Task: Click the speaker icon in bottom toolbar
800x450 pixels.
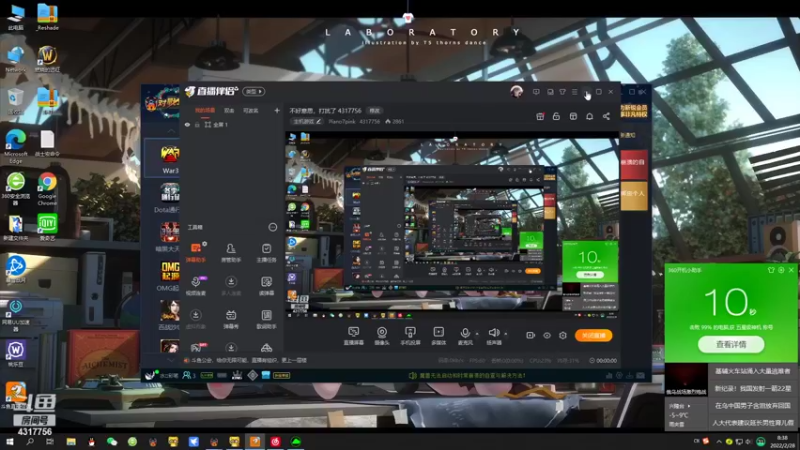Action: [x=493, y=333]
